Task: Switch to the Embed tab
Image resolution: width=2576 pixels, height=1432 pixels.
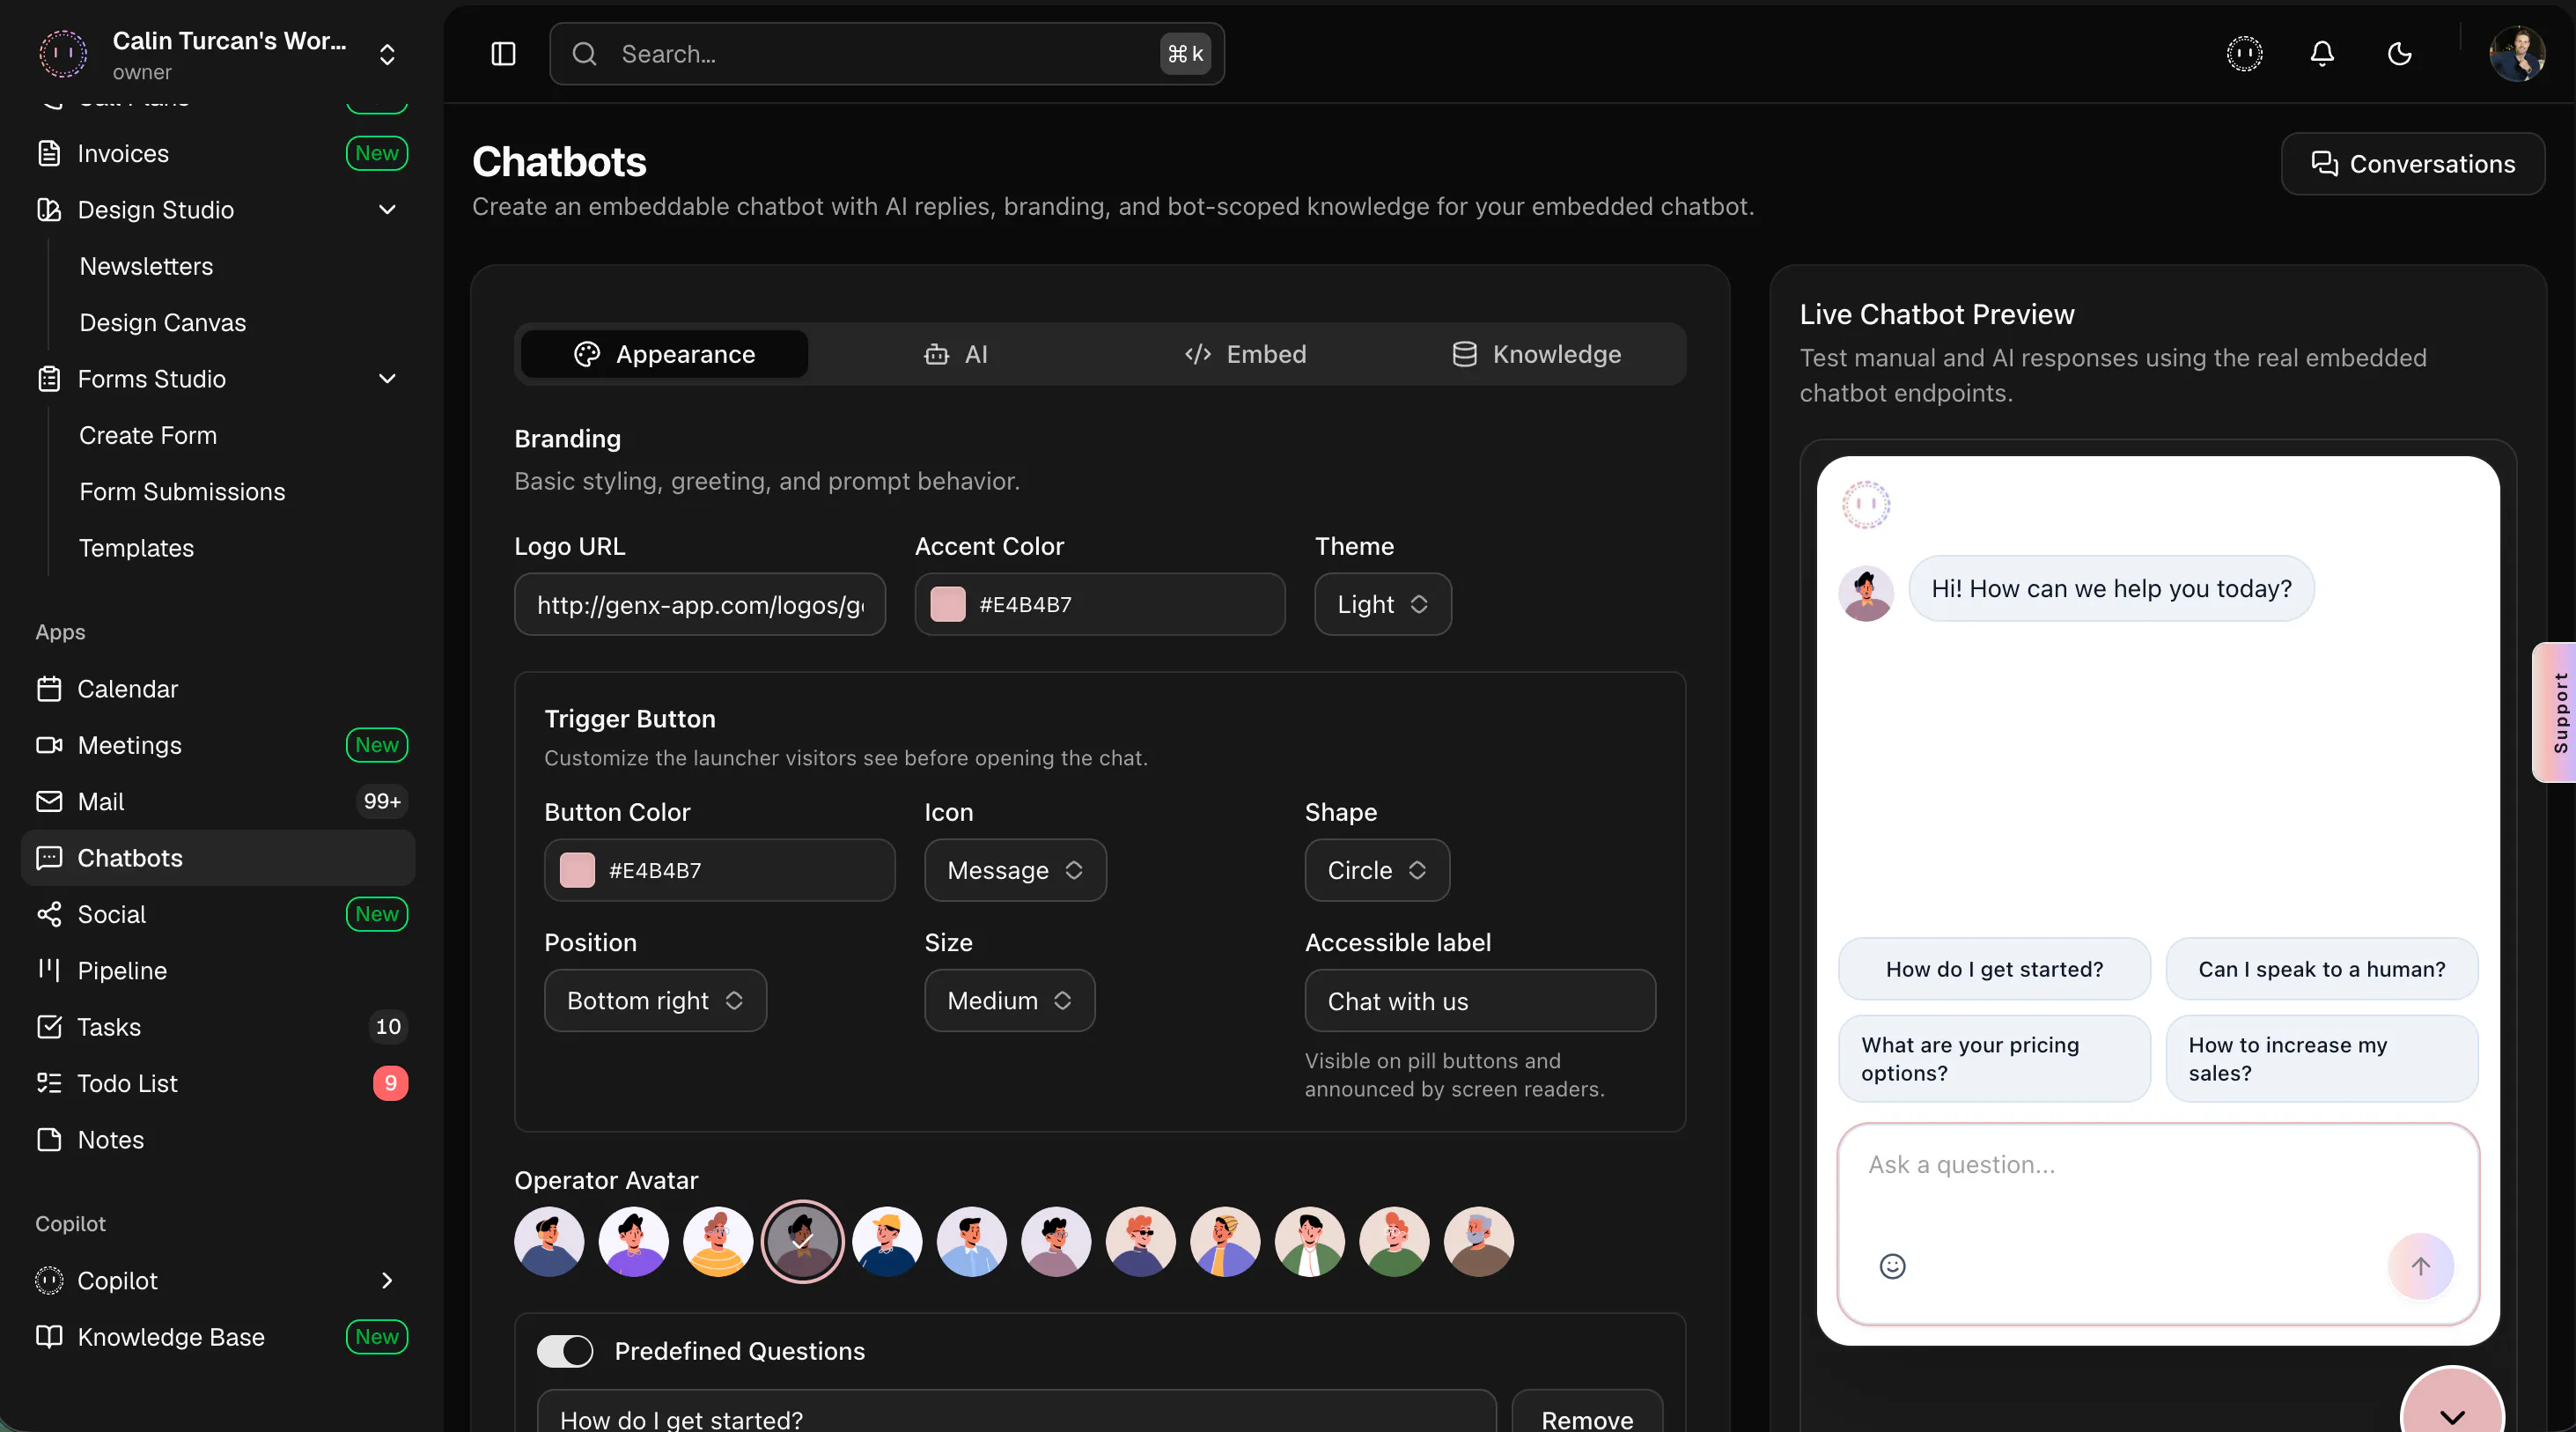Action: [x=1245, y=354]
